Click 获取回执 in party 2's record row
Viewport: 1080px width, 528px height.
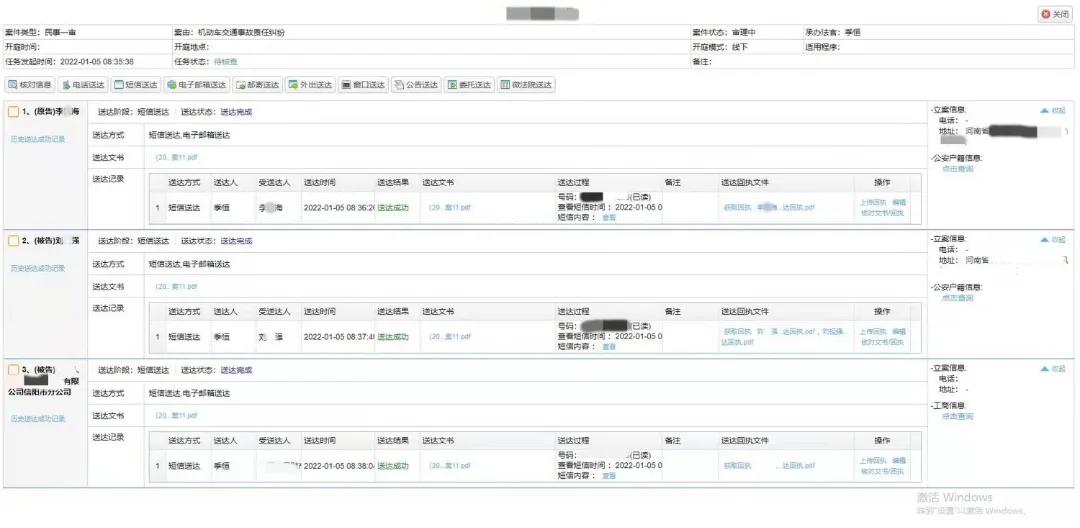737,332
